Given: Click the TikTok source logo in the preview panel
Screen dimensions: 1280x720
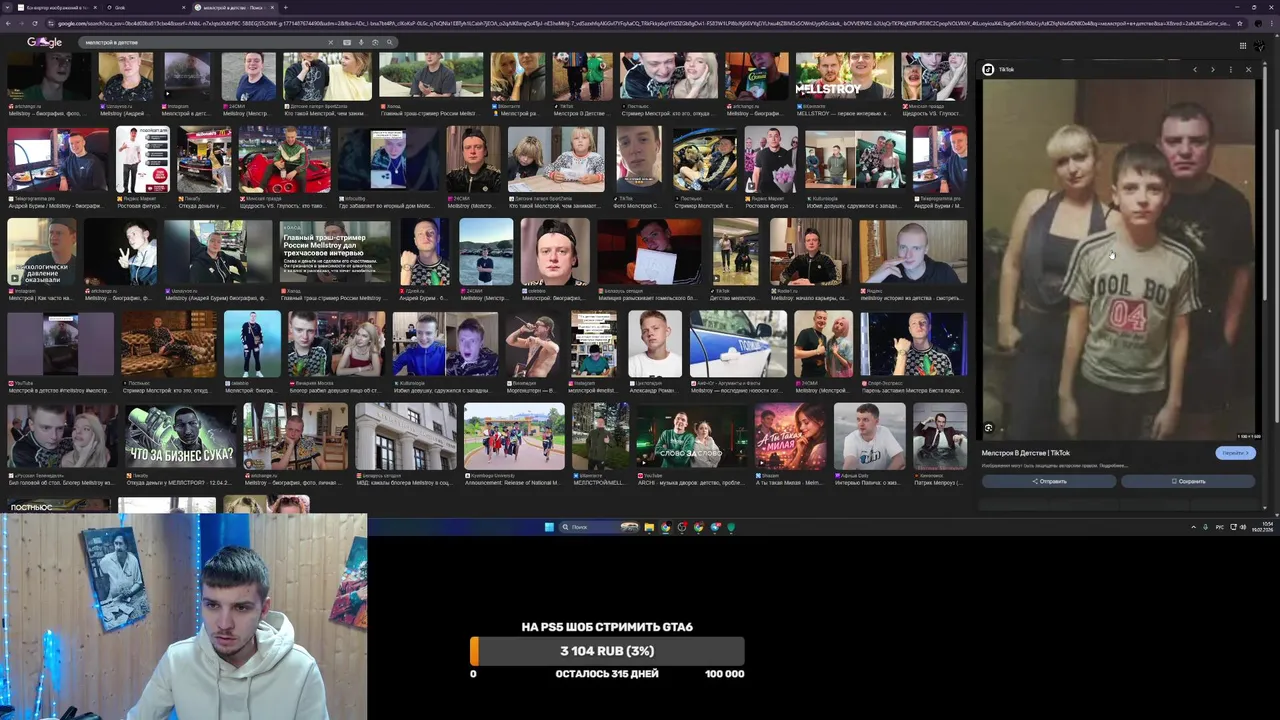Looking at the screenshot, I should pos(988,69).
